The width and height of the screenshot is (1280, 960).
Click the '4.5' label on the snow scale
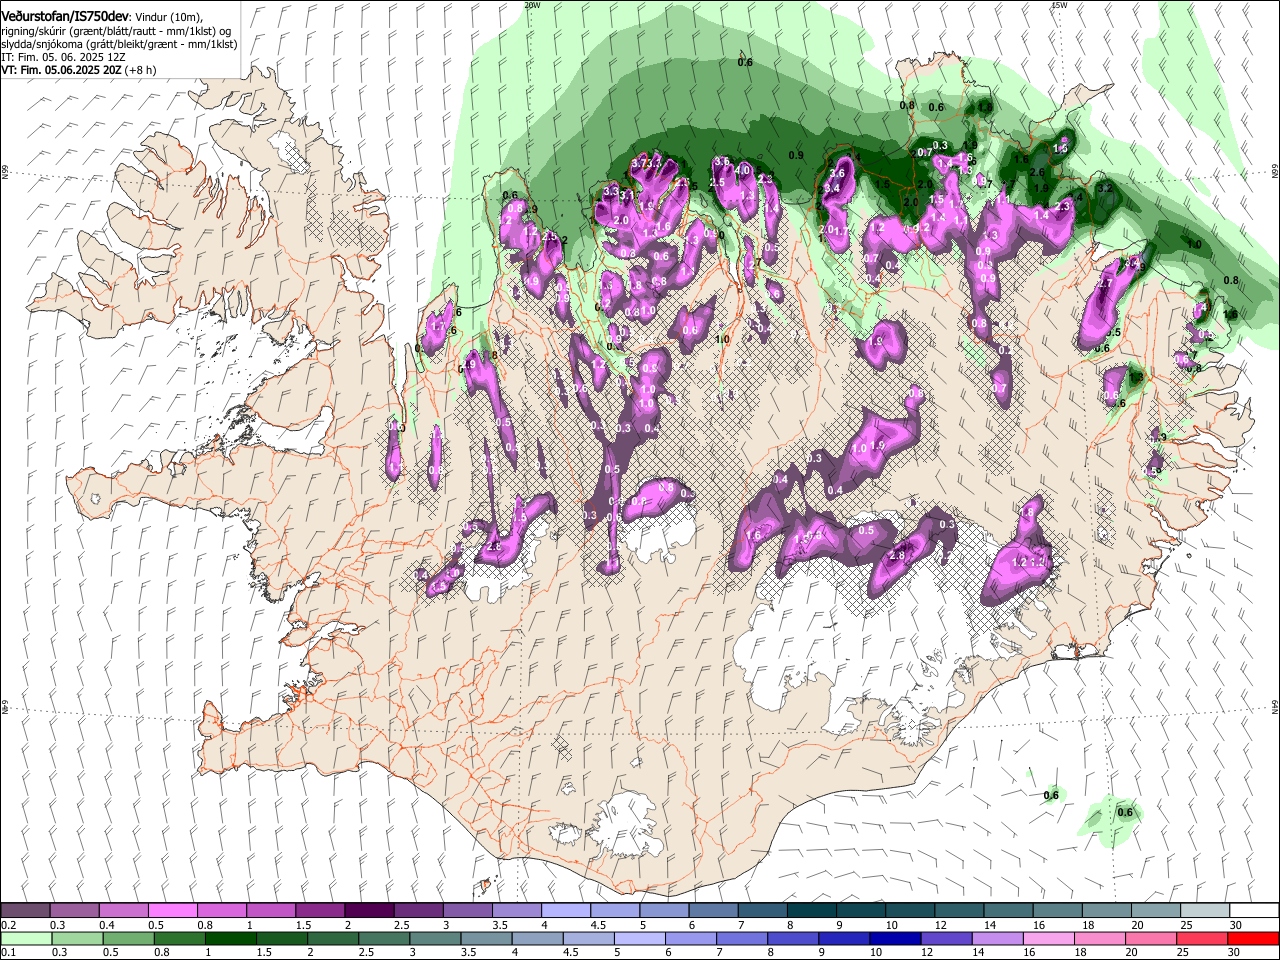point(598,925)
